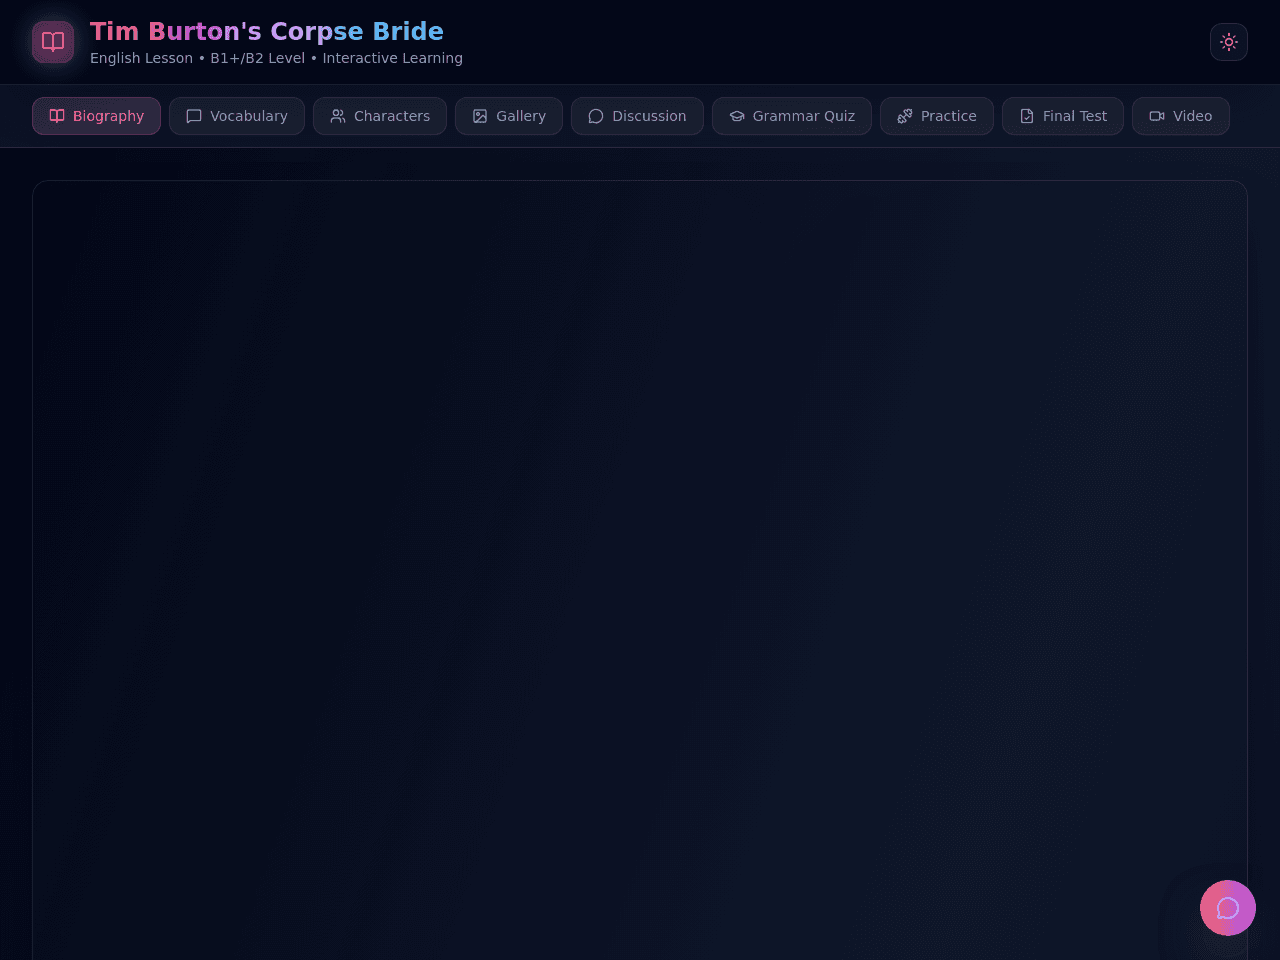Open the floating chat bubble button
Viewport: 1280px width, 960px height.
tap(1228, 908)
